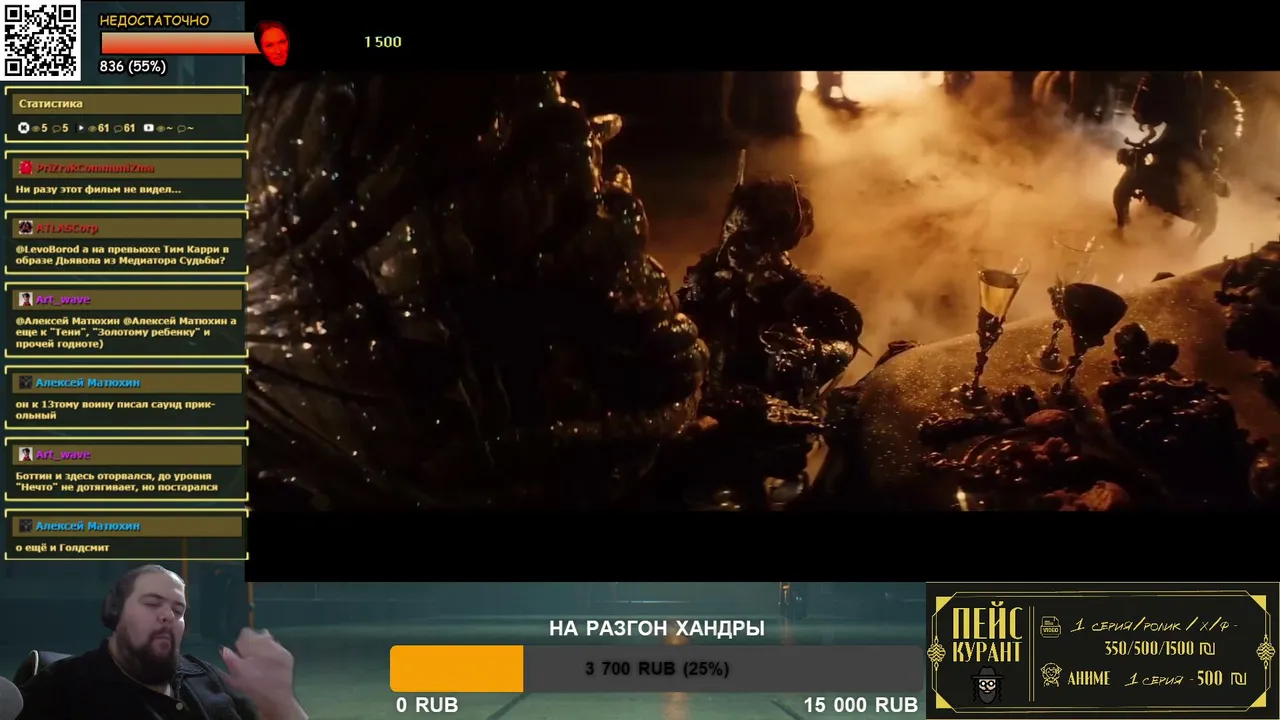Click Алексей Матюхин name above "Голдсмит" message
This screenshot has width=1280, height=720.
(x=88, y=525)
